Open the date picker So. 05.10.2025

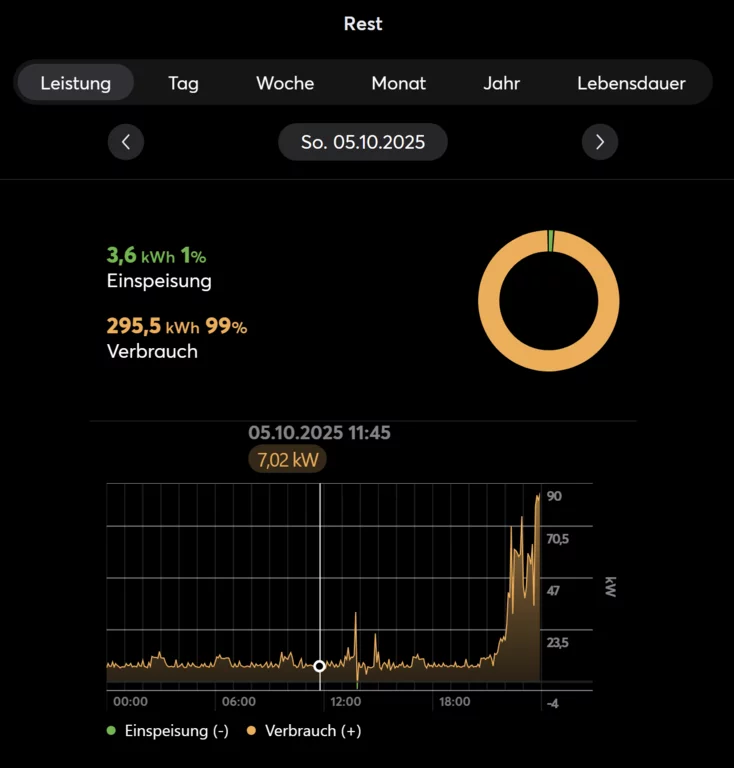(362, 142)
